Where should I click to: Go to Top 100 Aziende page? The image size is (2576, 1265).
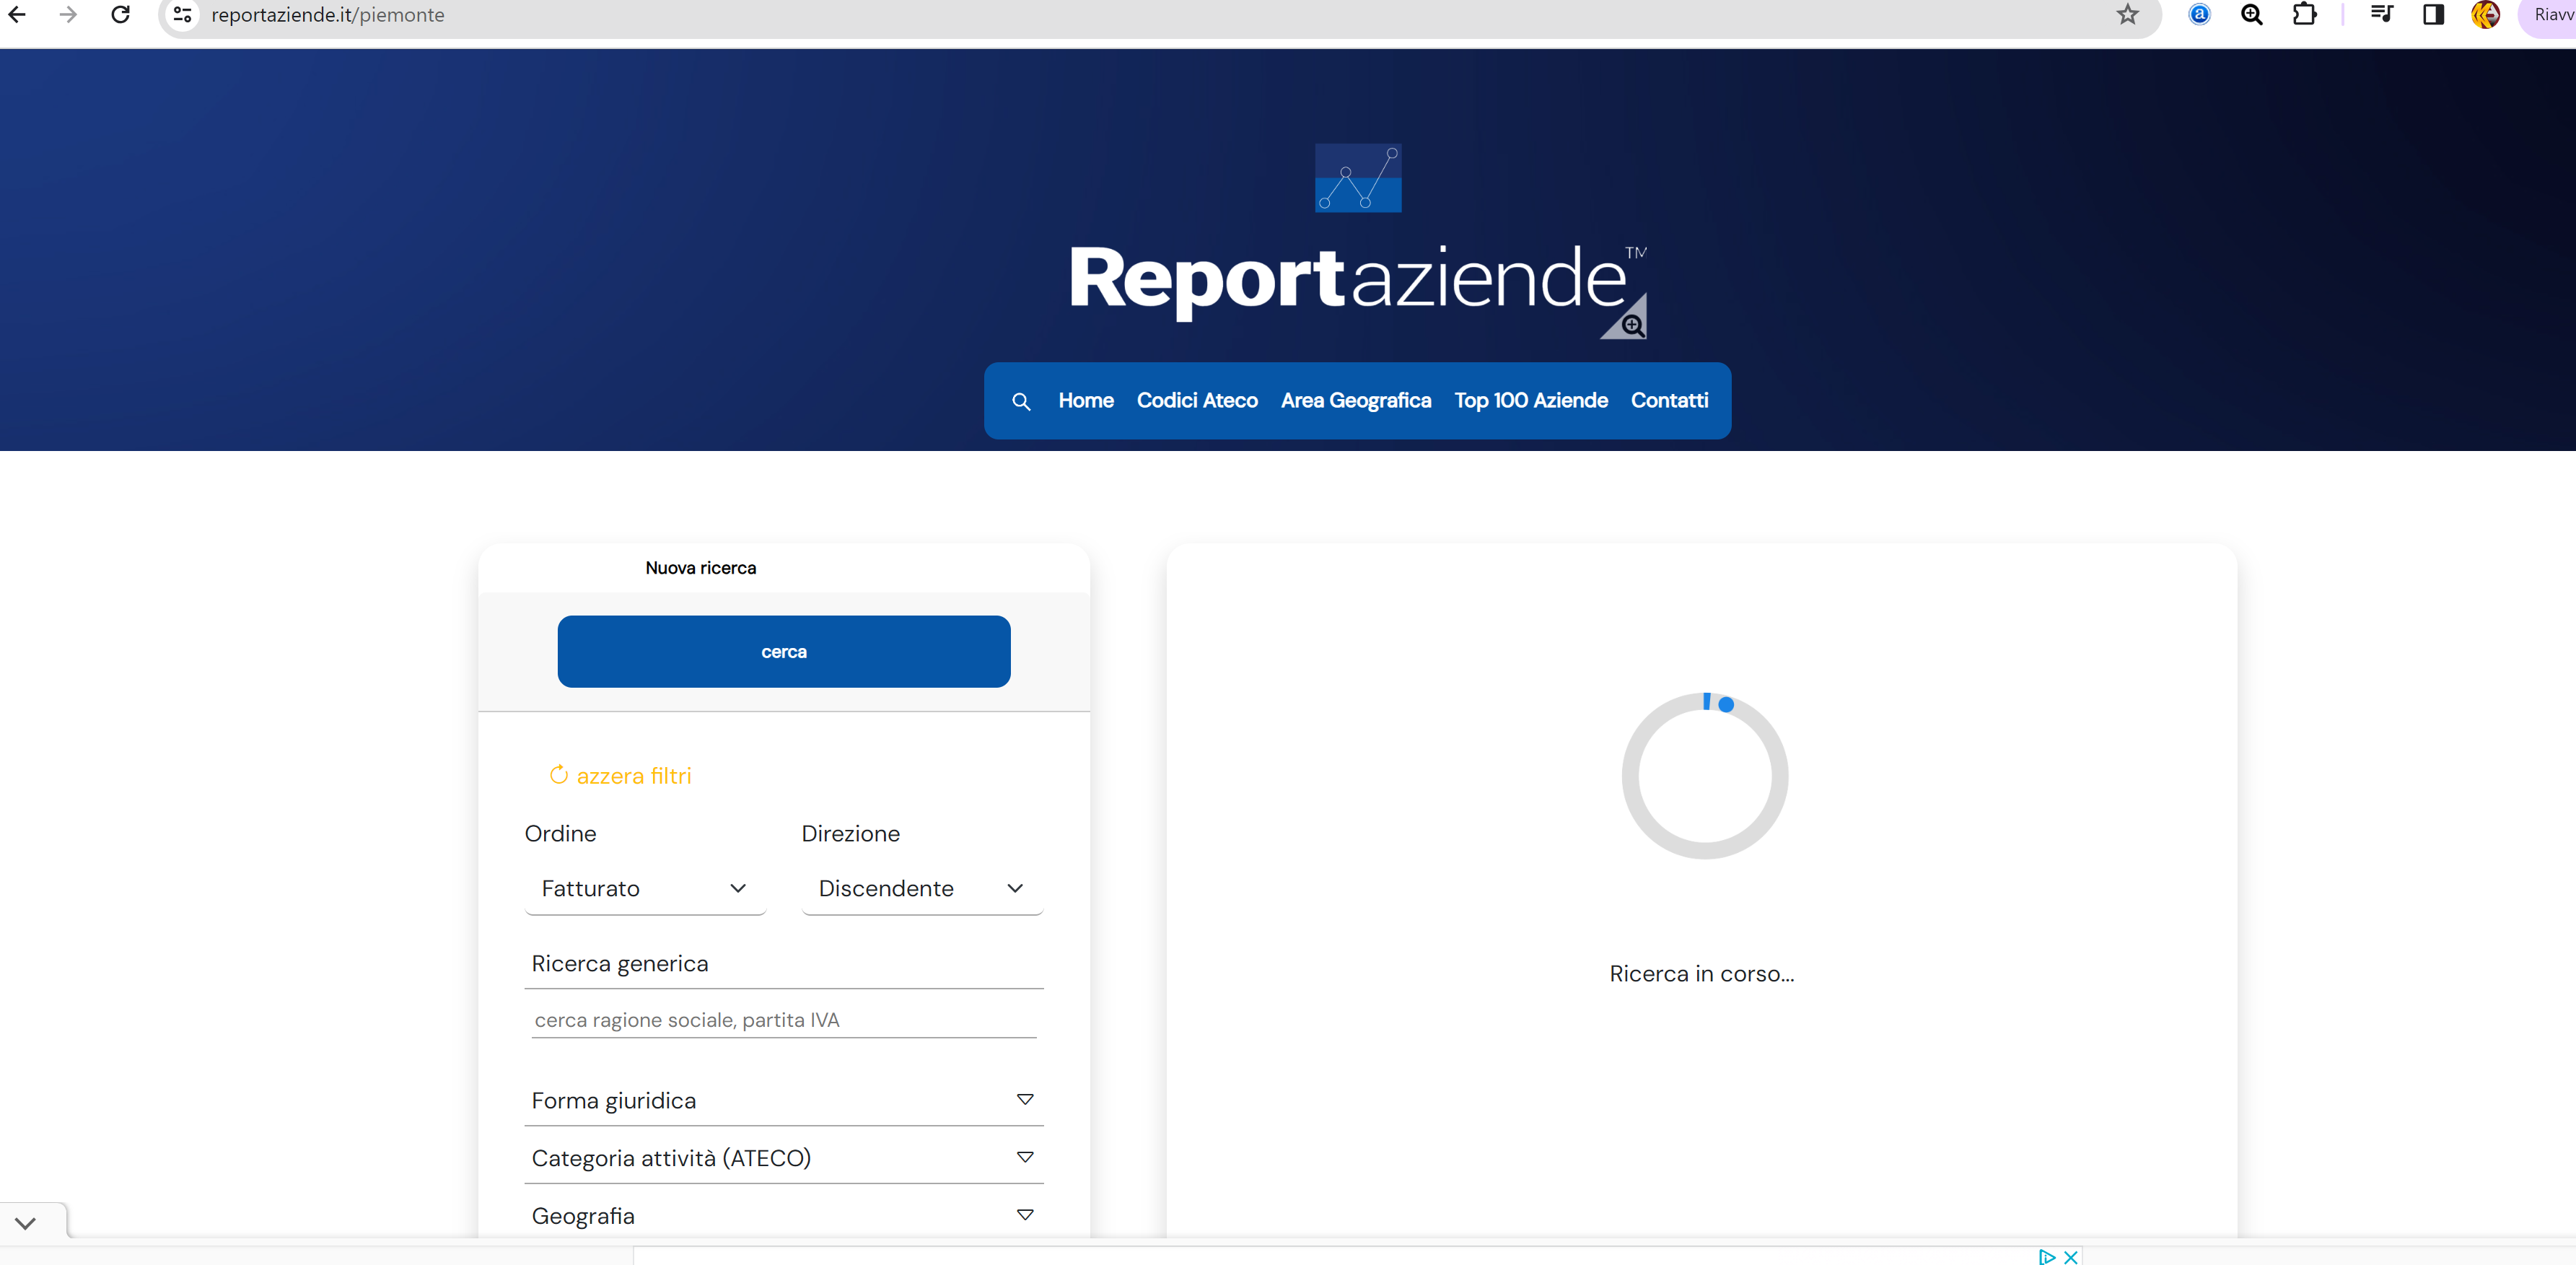pyautogui.click(x=1530, y=400)
